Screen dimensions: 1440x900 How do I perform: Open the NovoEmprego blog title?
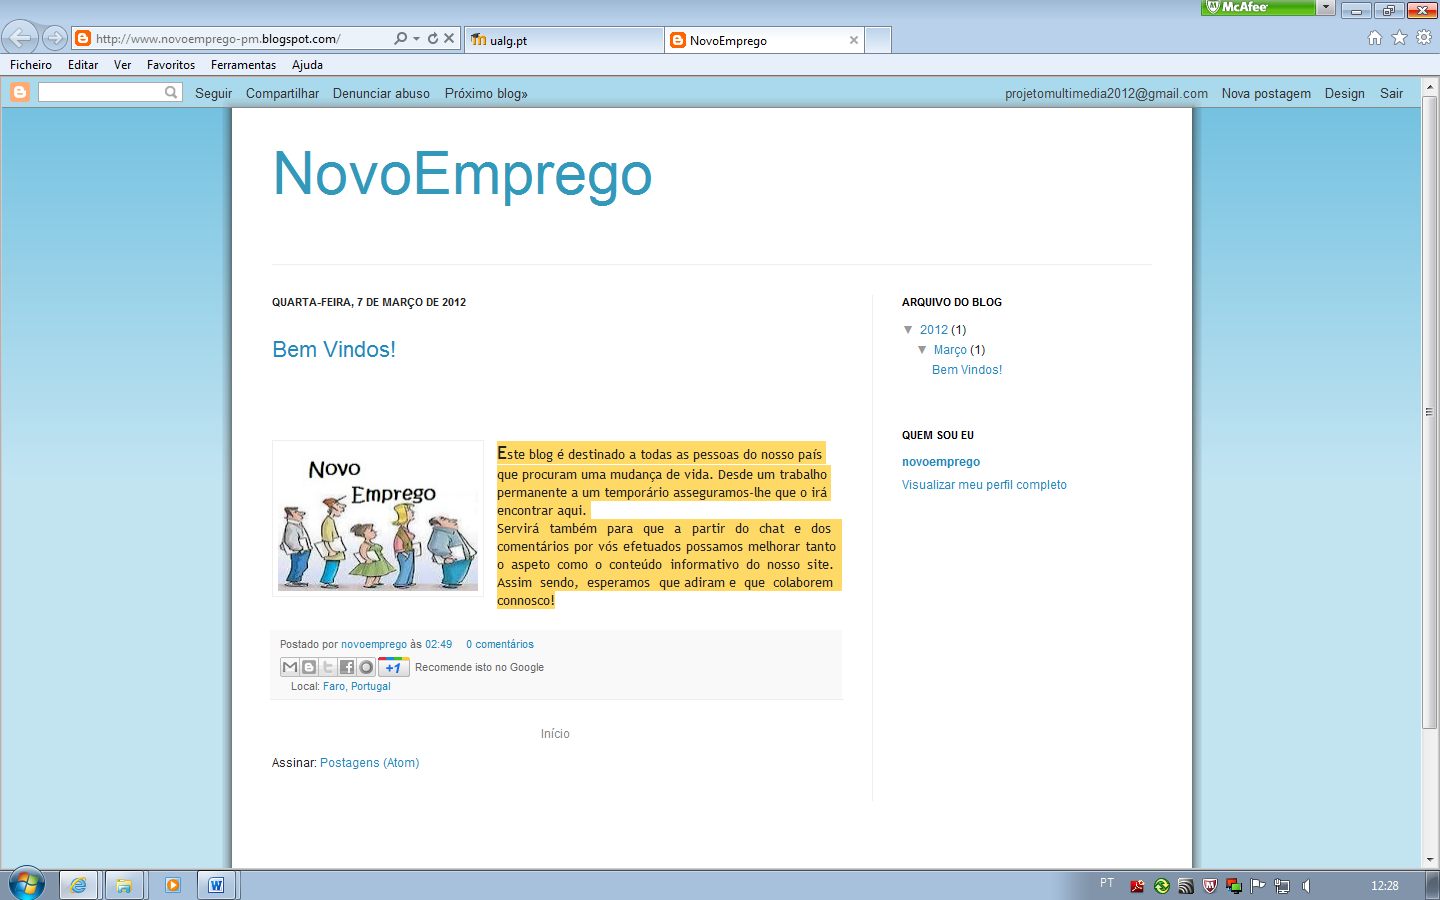click(x=462, y=174)
